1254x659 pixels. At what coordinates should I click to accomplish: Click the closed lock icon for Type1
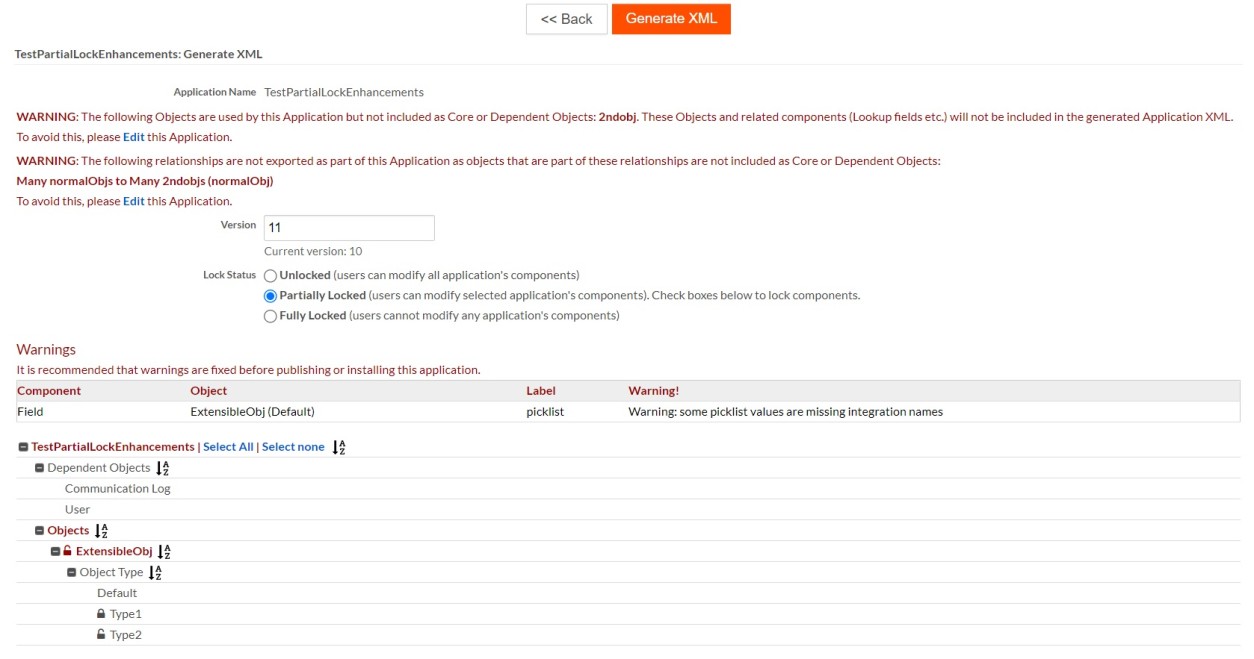pyautogui.click(x=101, y=614)
